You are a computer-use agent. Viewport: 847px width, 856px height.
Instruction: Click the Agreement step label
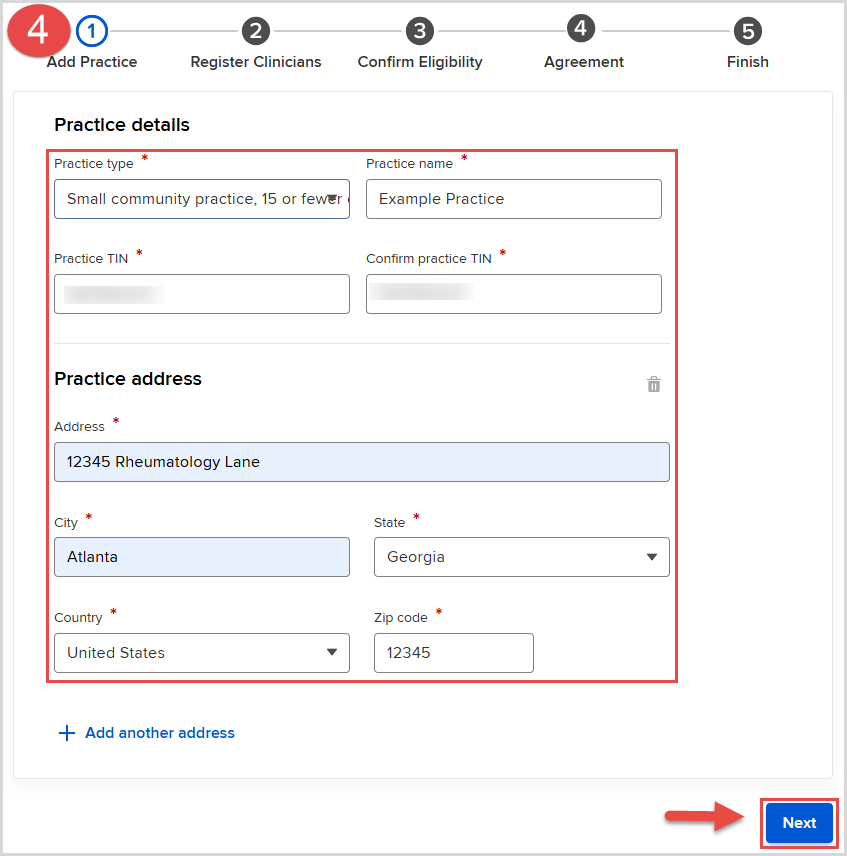pyautogui.click(x=584, y=62)
